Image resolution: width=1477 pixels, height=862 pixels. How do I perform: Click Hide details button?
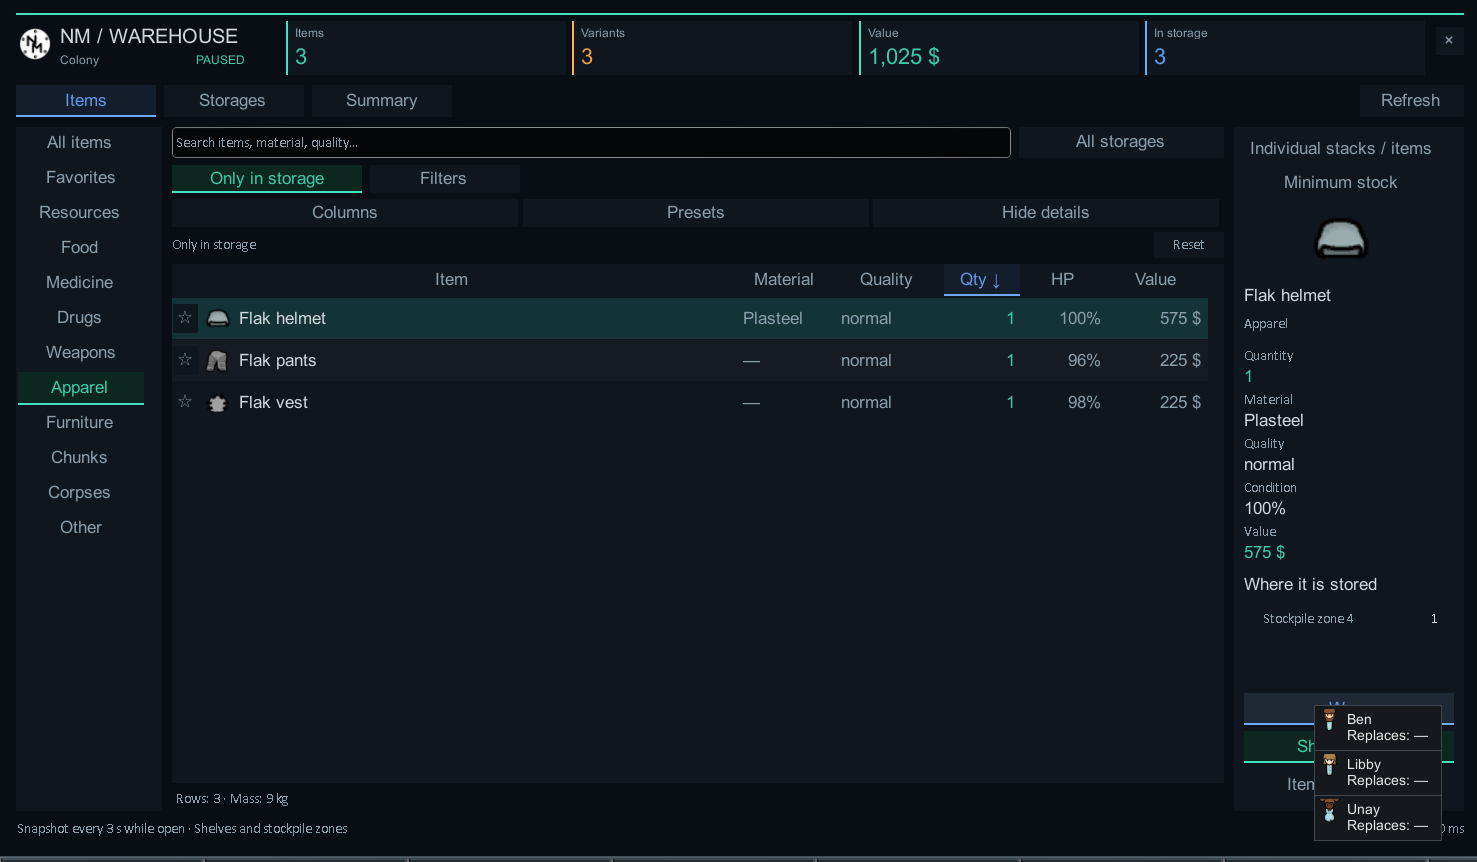point(1046,212)
